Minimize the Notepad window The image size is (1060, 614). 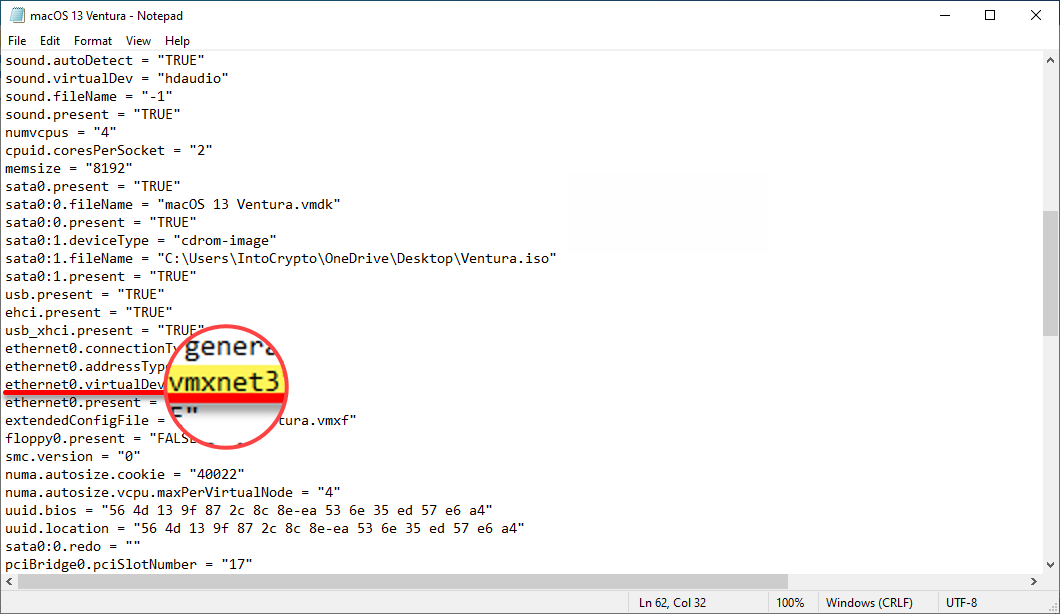click(x=945, y=15)
